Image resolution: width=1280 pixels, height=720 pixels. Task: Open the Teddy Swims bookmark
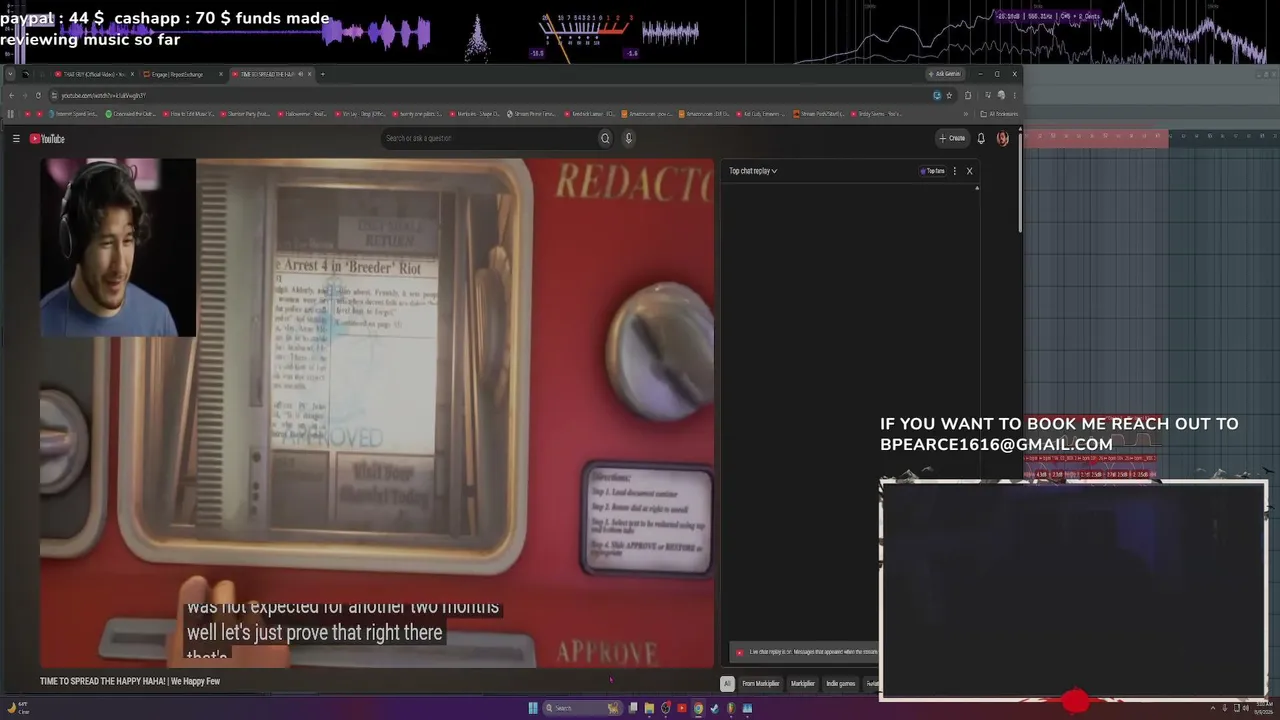[877, 114]
